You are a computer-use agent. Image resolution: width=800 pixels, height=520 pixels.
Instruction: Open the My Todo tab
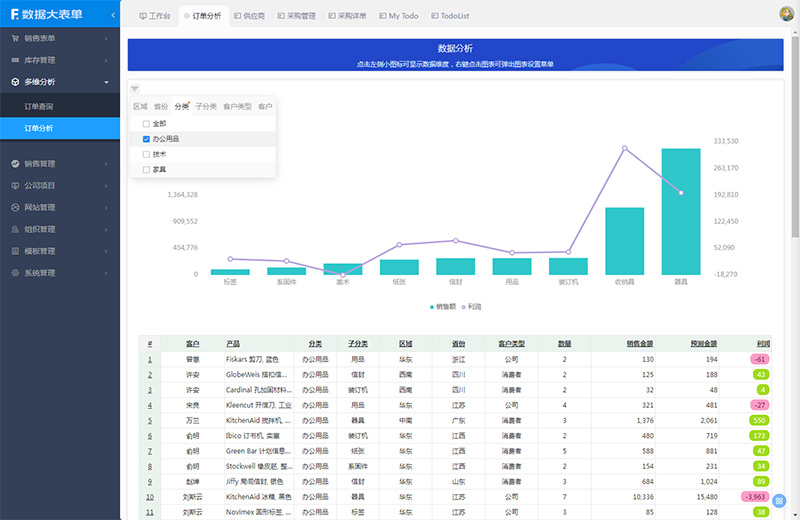[398, 16]
